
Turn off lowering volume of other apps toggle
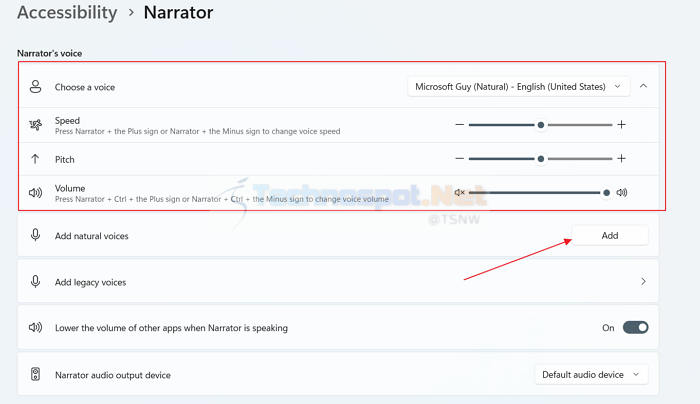click(635, 327)
